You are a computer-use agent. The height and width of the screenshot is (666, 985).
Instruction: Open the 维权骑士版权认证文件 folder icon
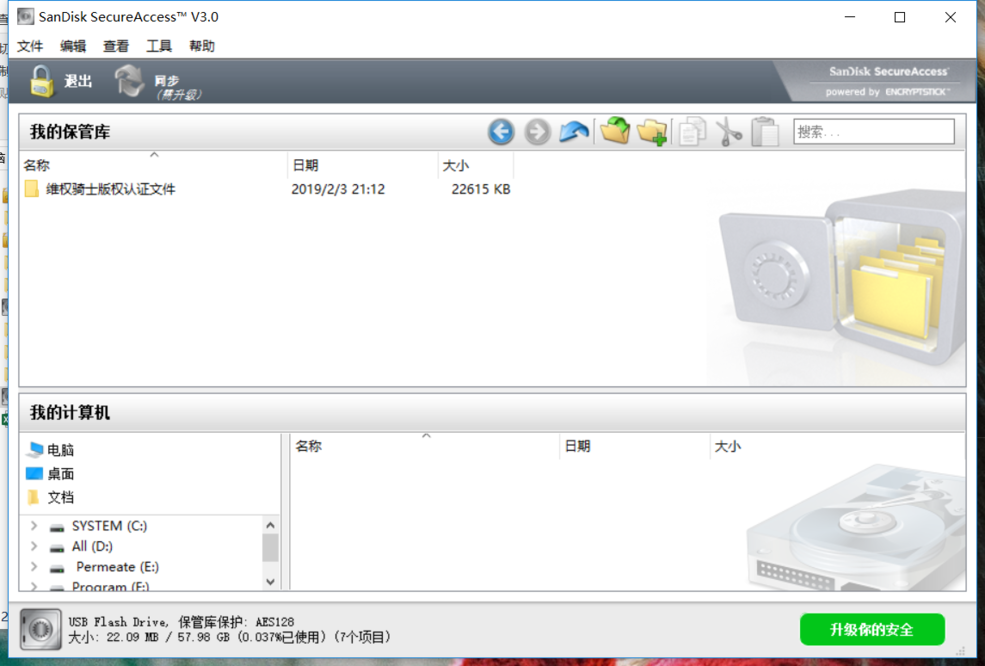coord(32,188)
